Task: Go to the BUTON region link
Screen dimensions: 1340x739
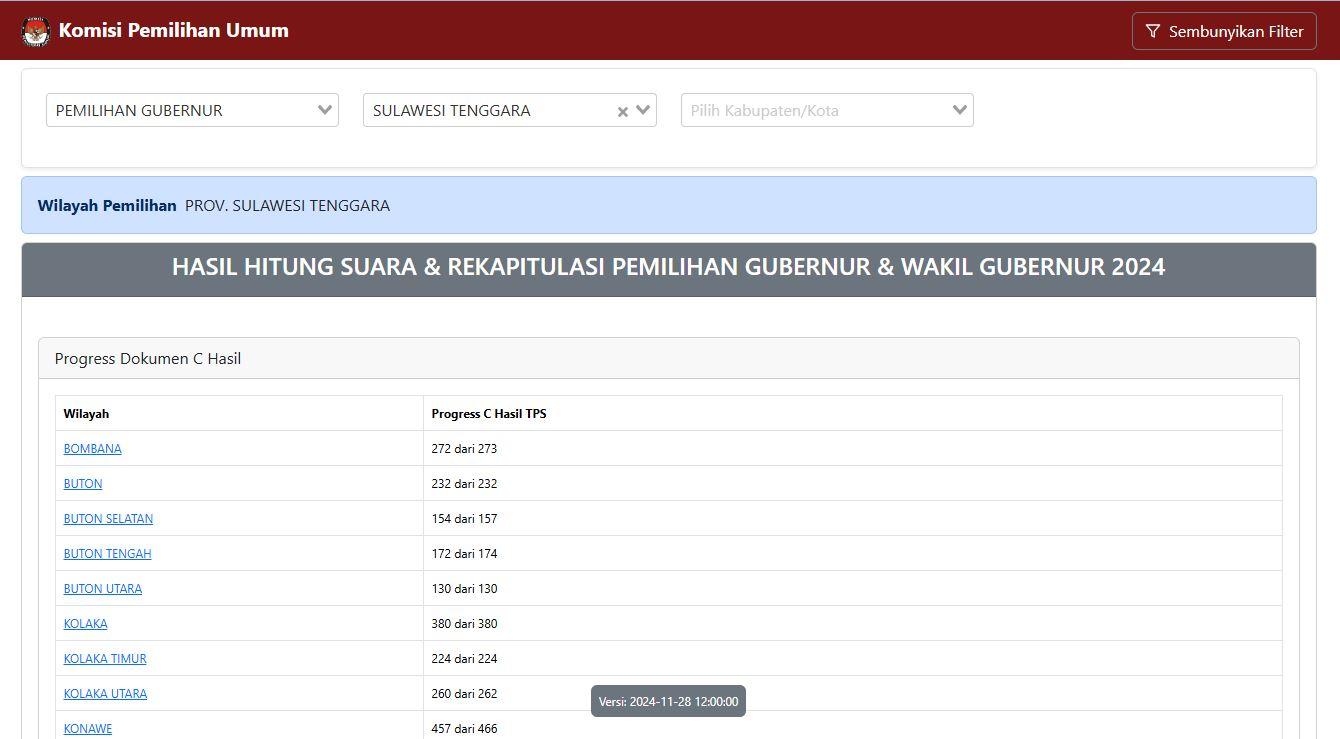Action: pyautogui.click(x=83, y=484)
